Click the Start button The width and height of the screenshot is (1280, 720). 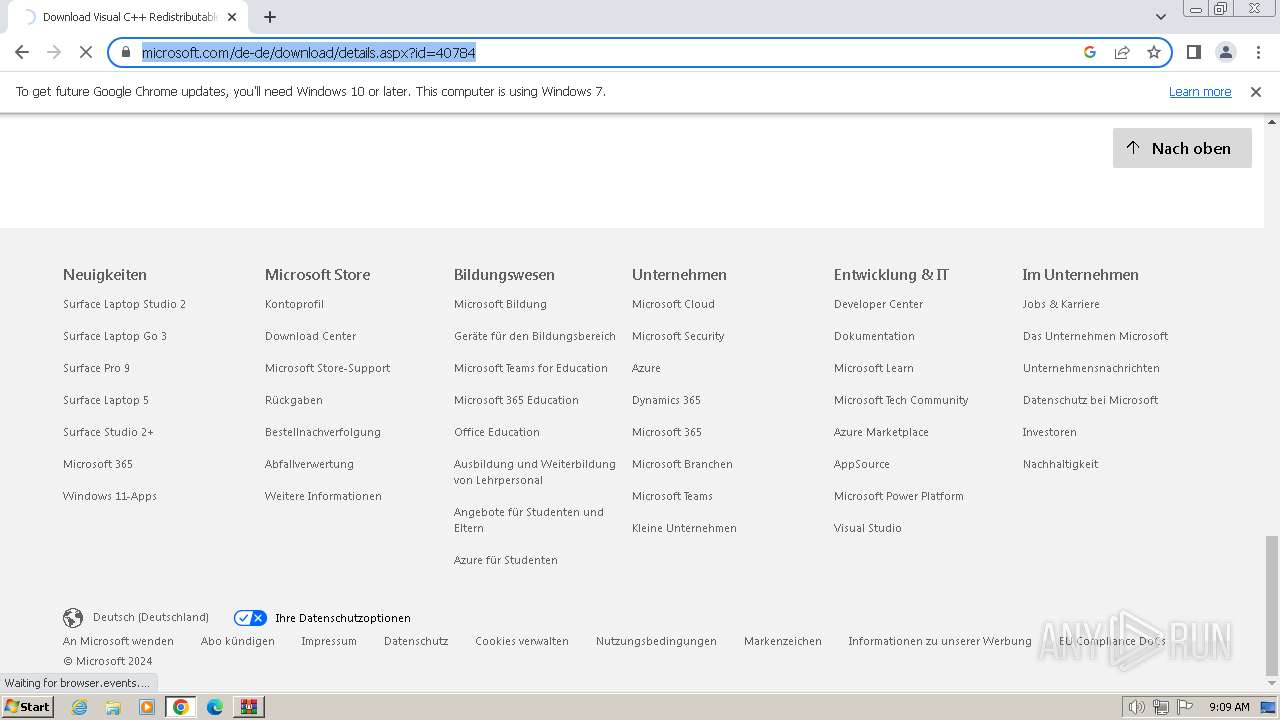coord(27,707)
